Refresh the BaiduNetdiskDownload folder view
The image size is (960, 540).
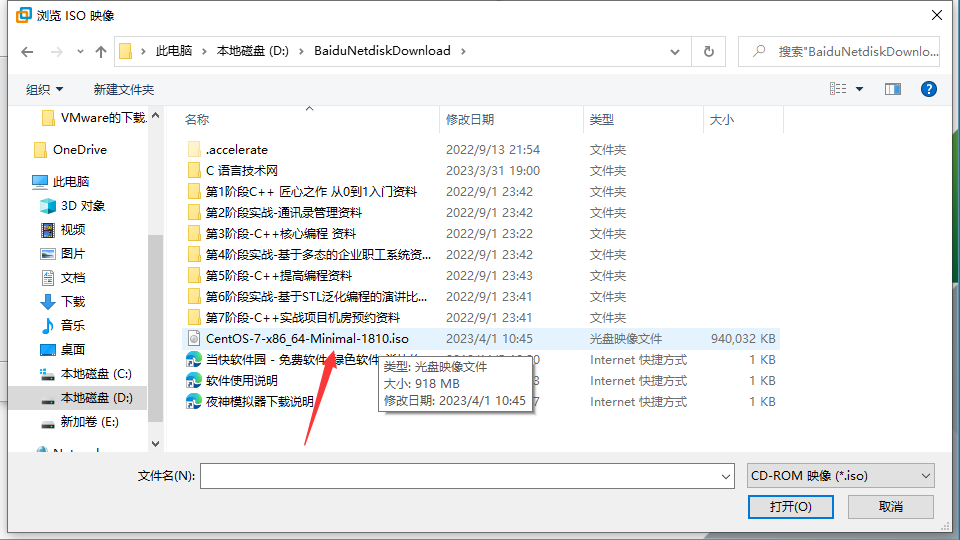pyautogui.click(x=708, y=51)
